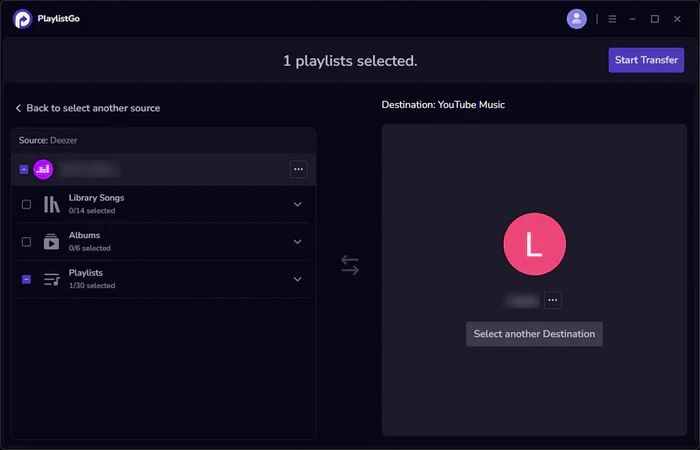Click the 1/30 selected text
The width and height of the screenshot is (700, 450).
(x=92, y=286)
